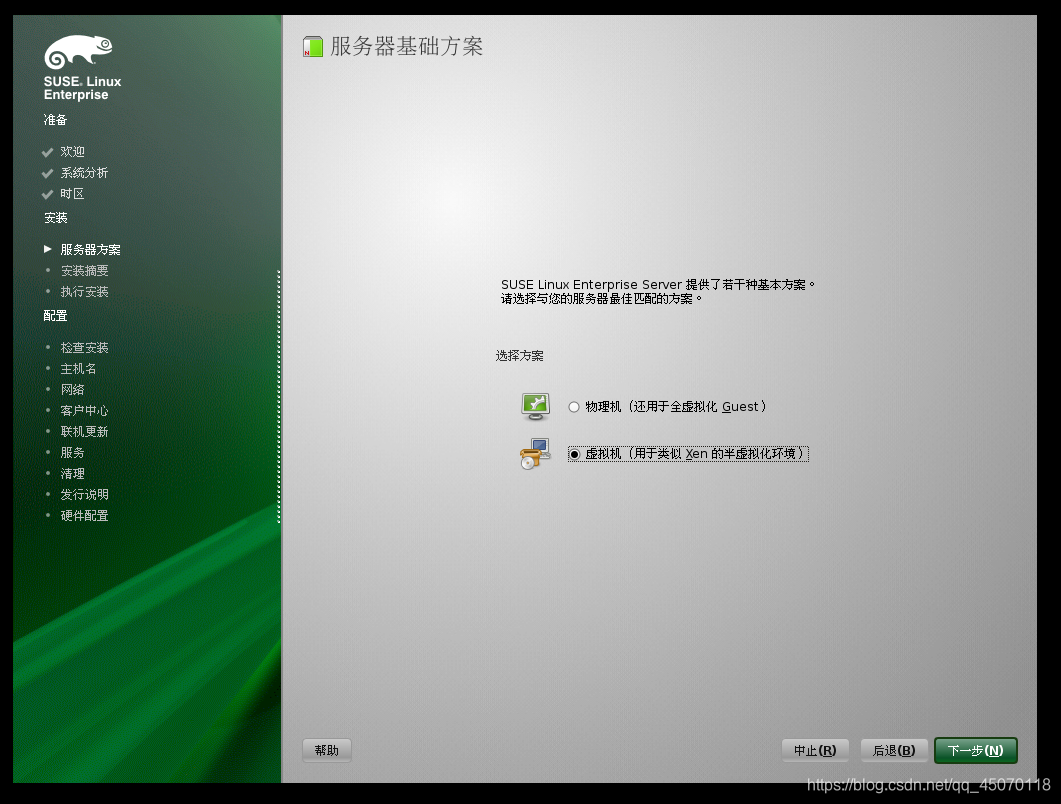Click the physical machine monitor icon
Image resolution: width=1061 pixels, height=804 pixels.
pos(535,406)
